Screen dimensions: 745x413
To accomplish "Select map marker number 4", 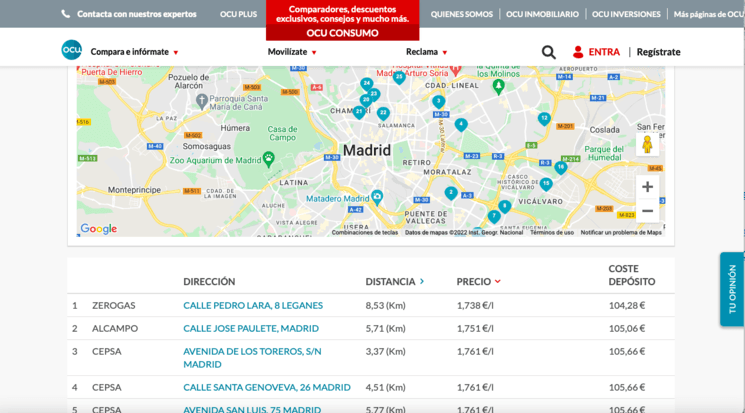I will point(461,124).
